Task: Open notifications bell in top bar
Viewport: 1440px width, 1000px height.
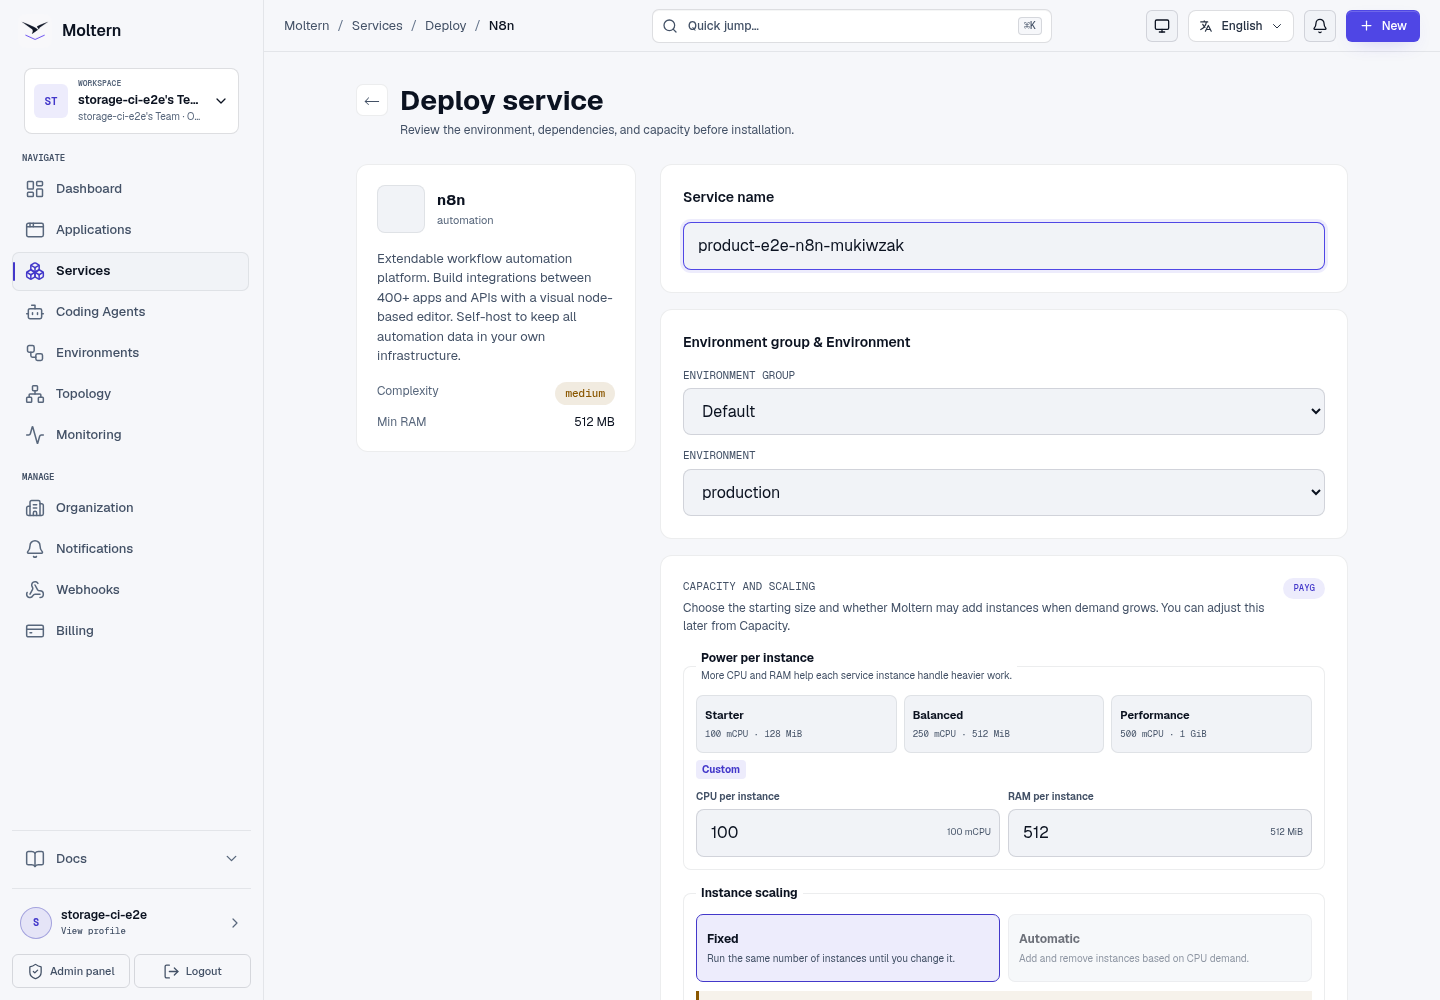Action: (1320, 26)
